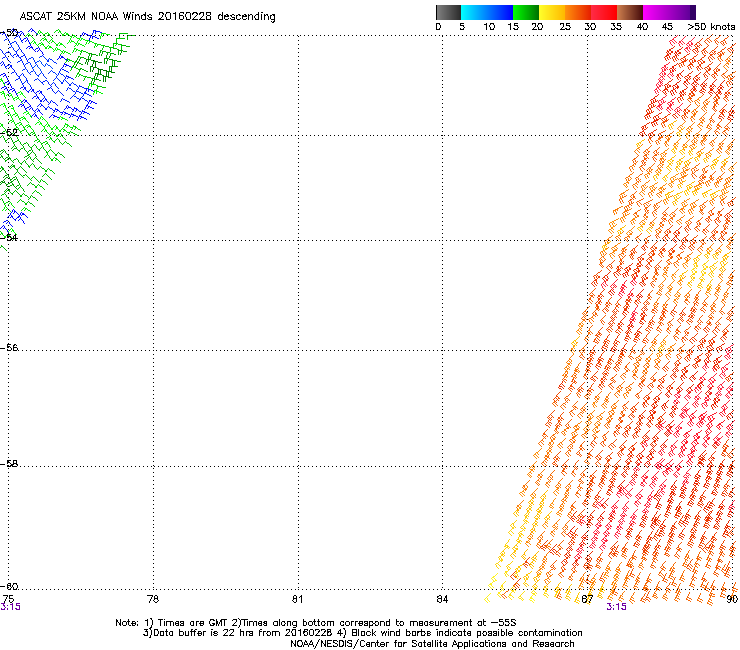
Task: Click the '>50 knots' legend label
Action: coord(711,27)
